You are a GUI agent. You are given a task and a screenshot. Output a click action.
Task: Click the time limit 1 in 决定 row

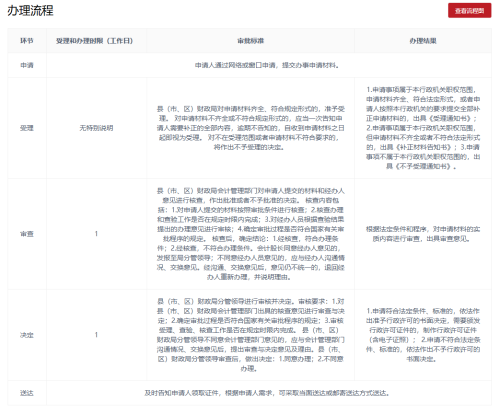point(96,335)
